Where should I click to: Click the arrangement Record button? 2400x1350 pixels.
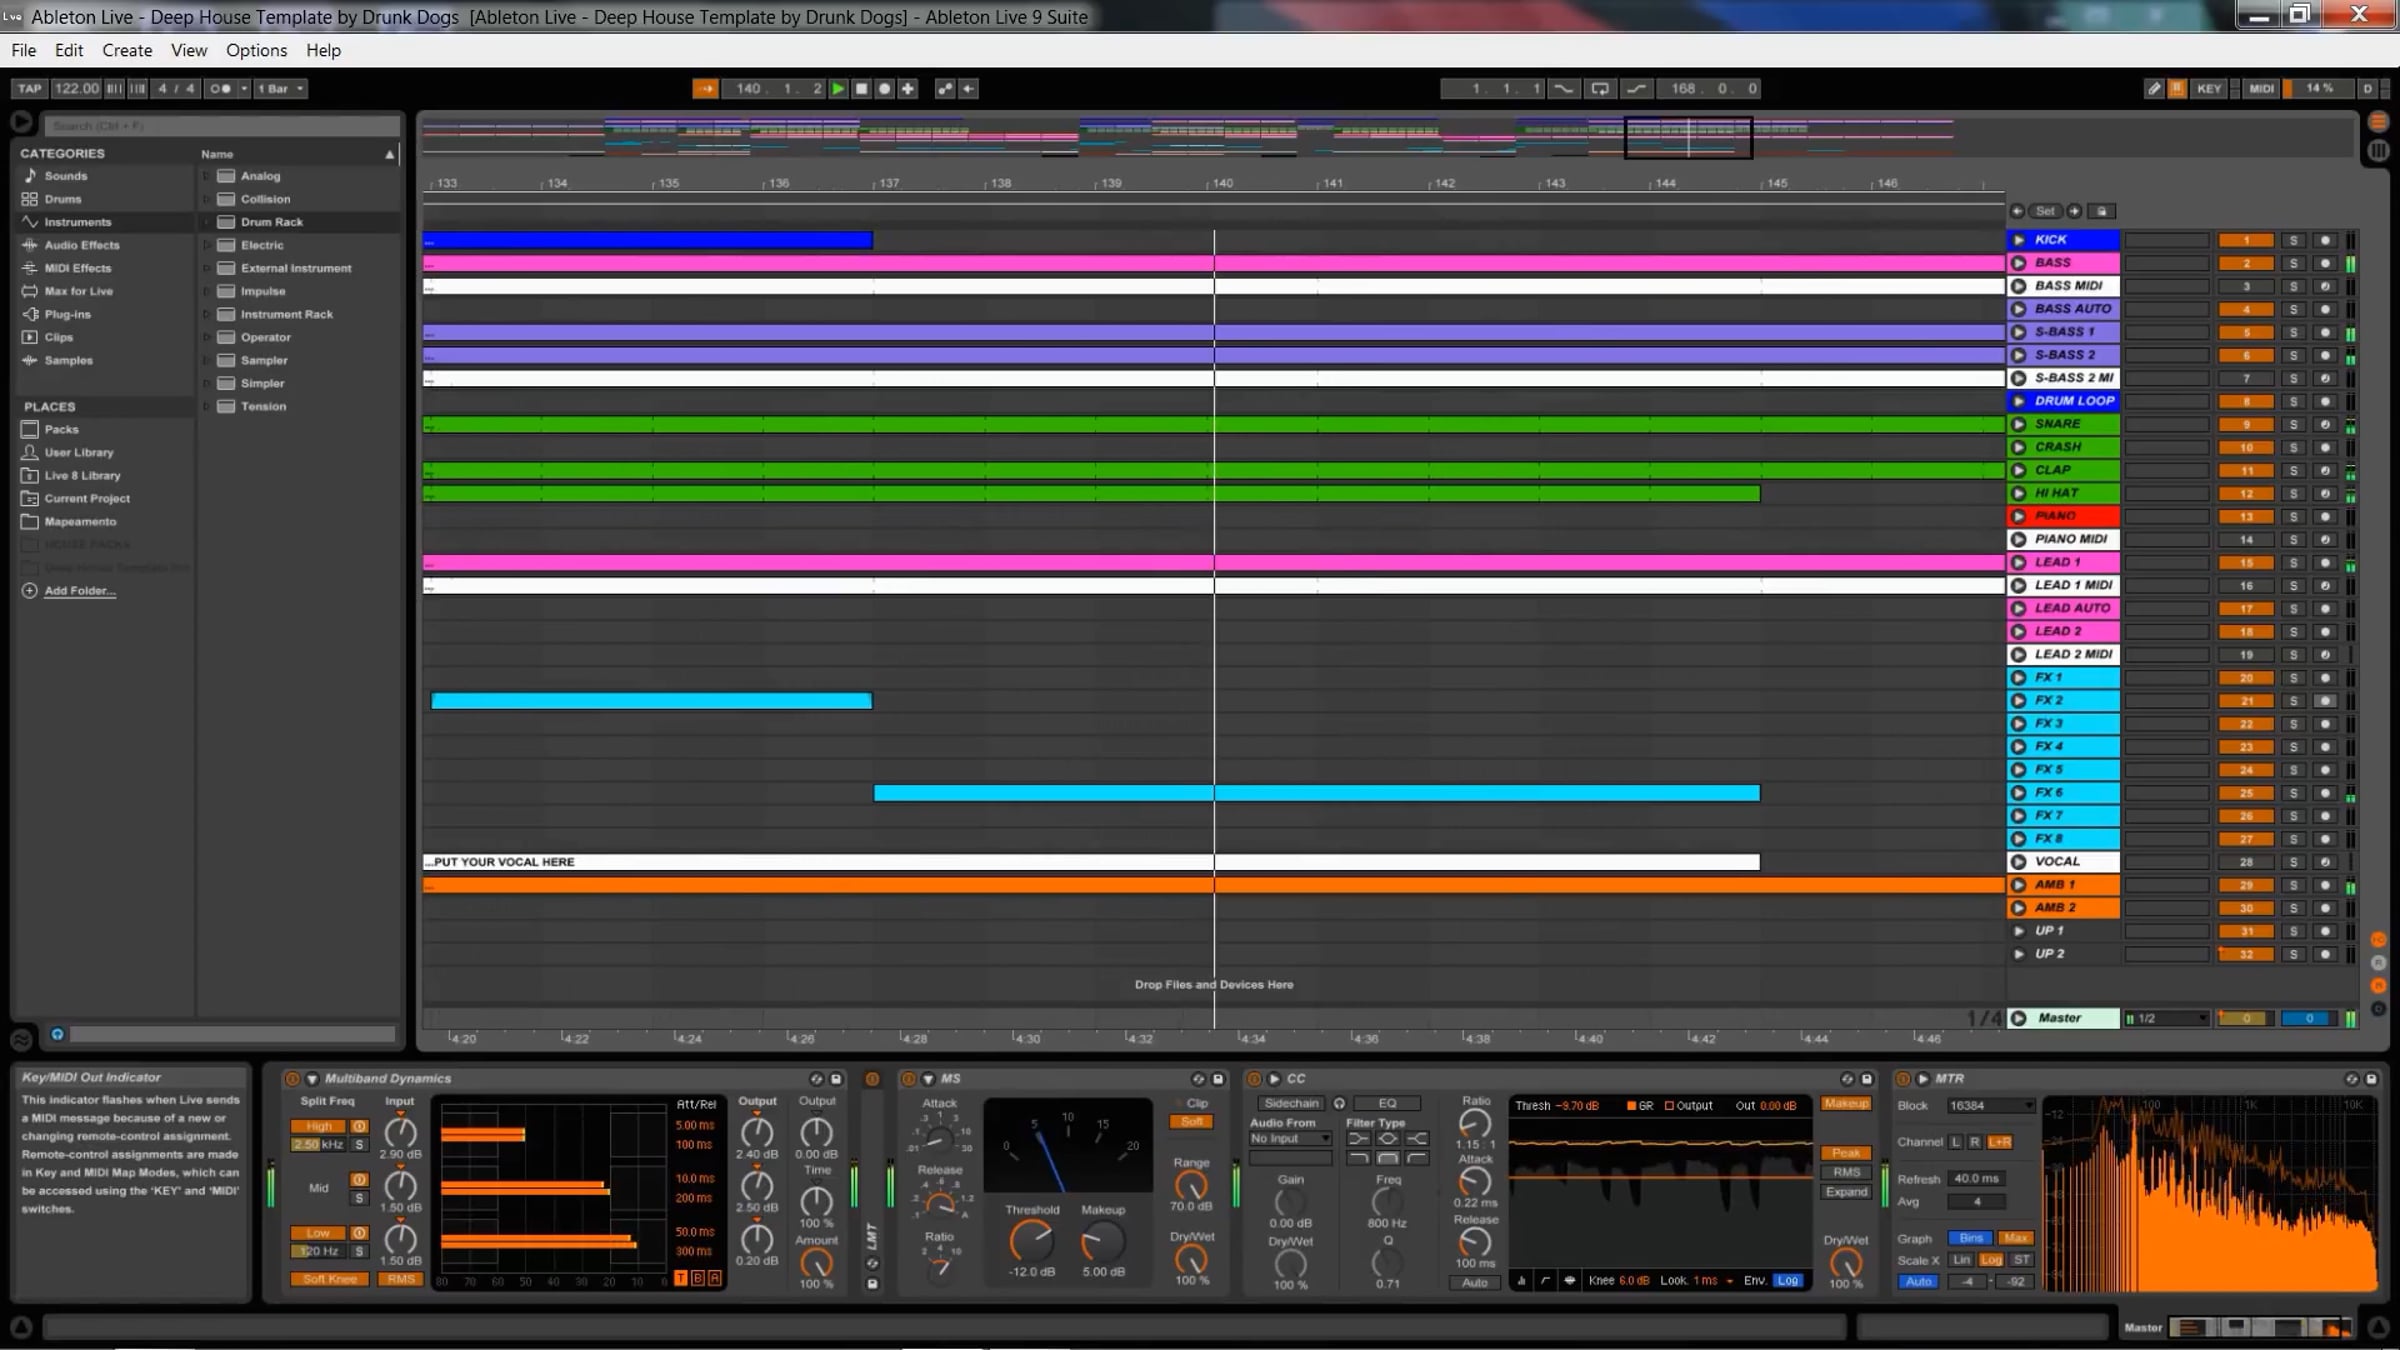click(x=884, y=89)
